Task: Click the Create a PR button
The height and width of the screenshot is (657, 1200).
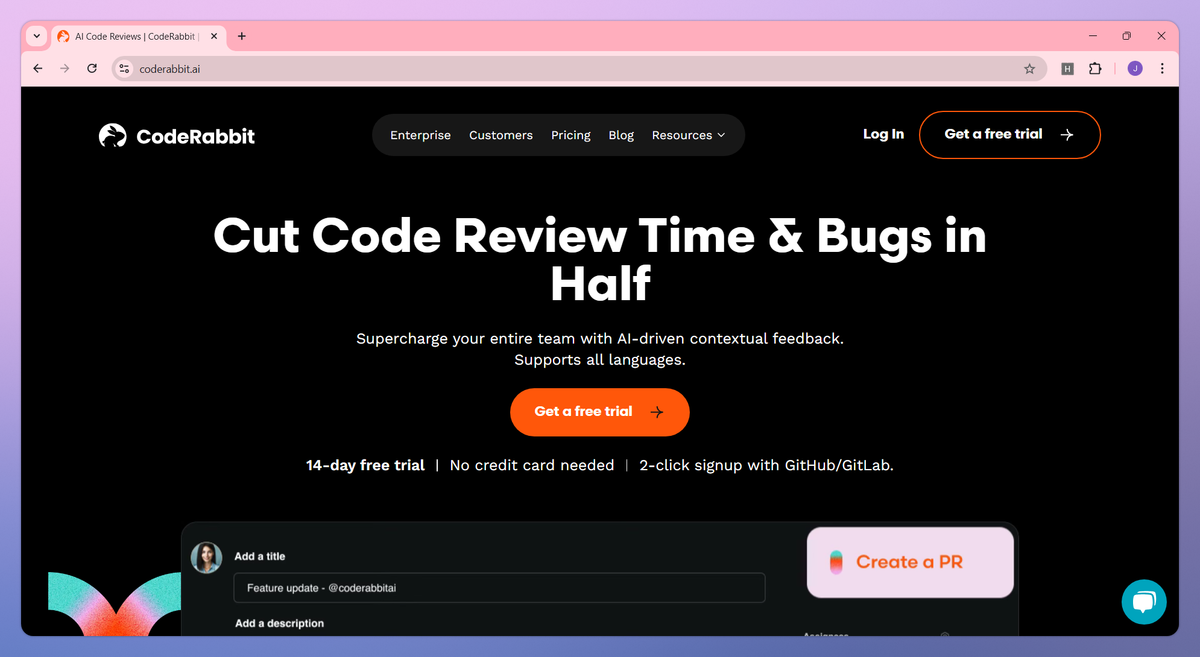Action: coord(910,562)
